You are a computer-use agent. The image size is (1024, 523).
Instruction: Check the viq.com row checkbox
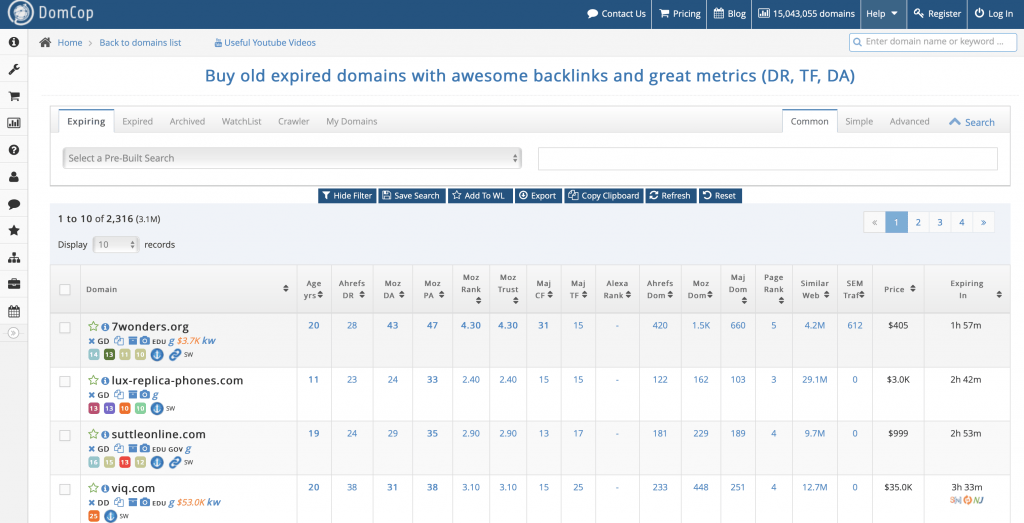[65, 488]
